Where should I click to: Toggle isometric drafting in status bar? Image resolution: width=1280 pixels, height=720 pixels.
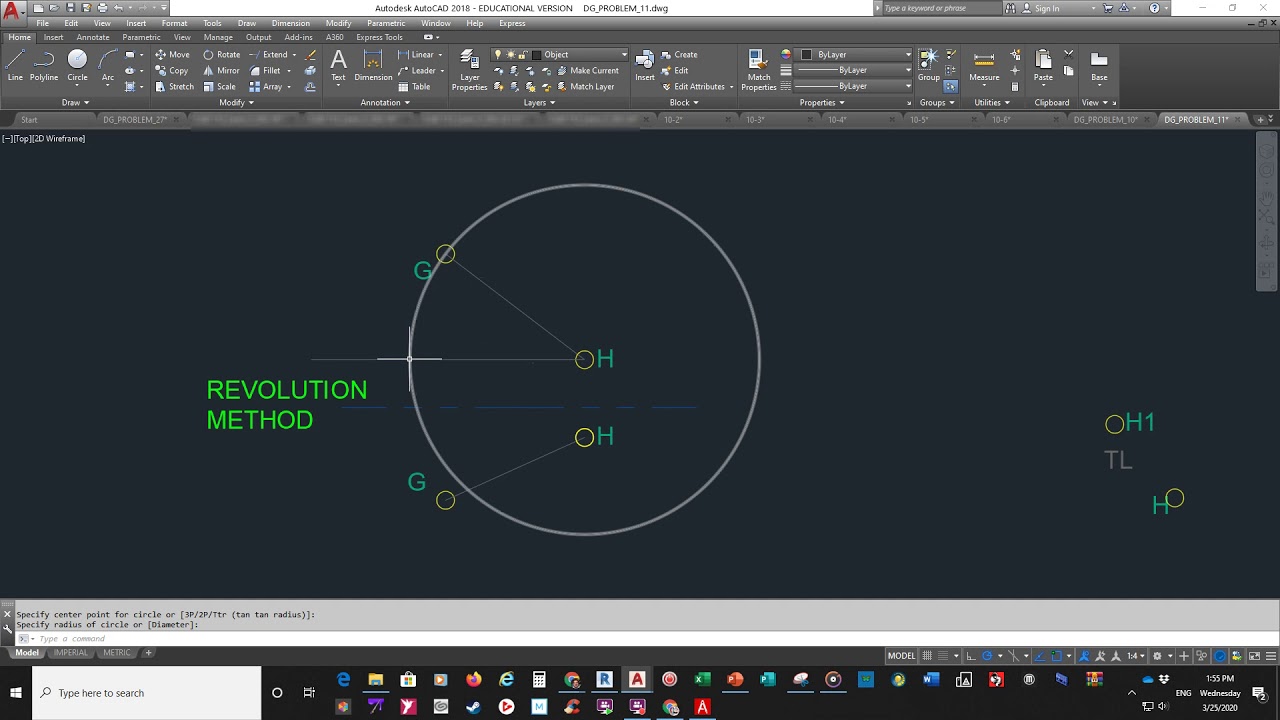pyautogui.click(x=1013, y=656)
